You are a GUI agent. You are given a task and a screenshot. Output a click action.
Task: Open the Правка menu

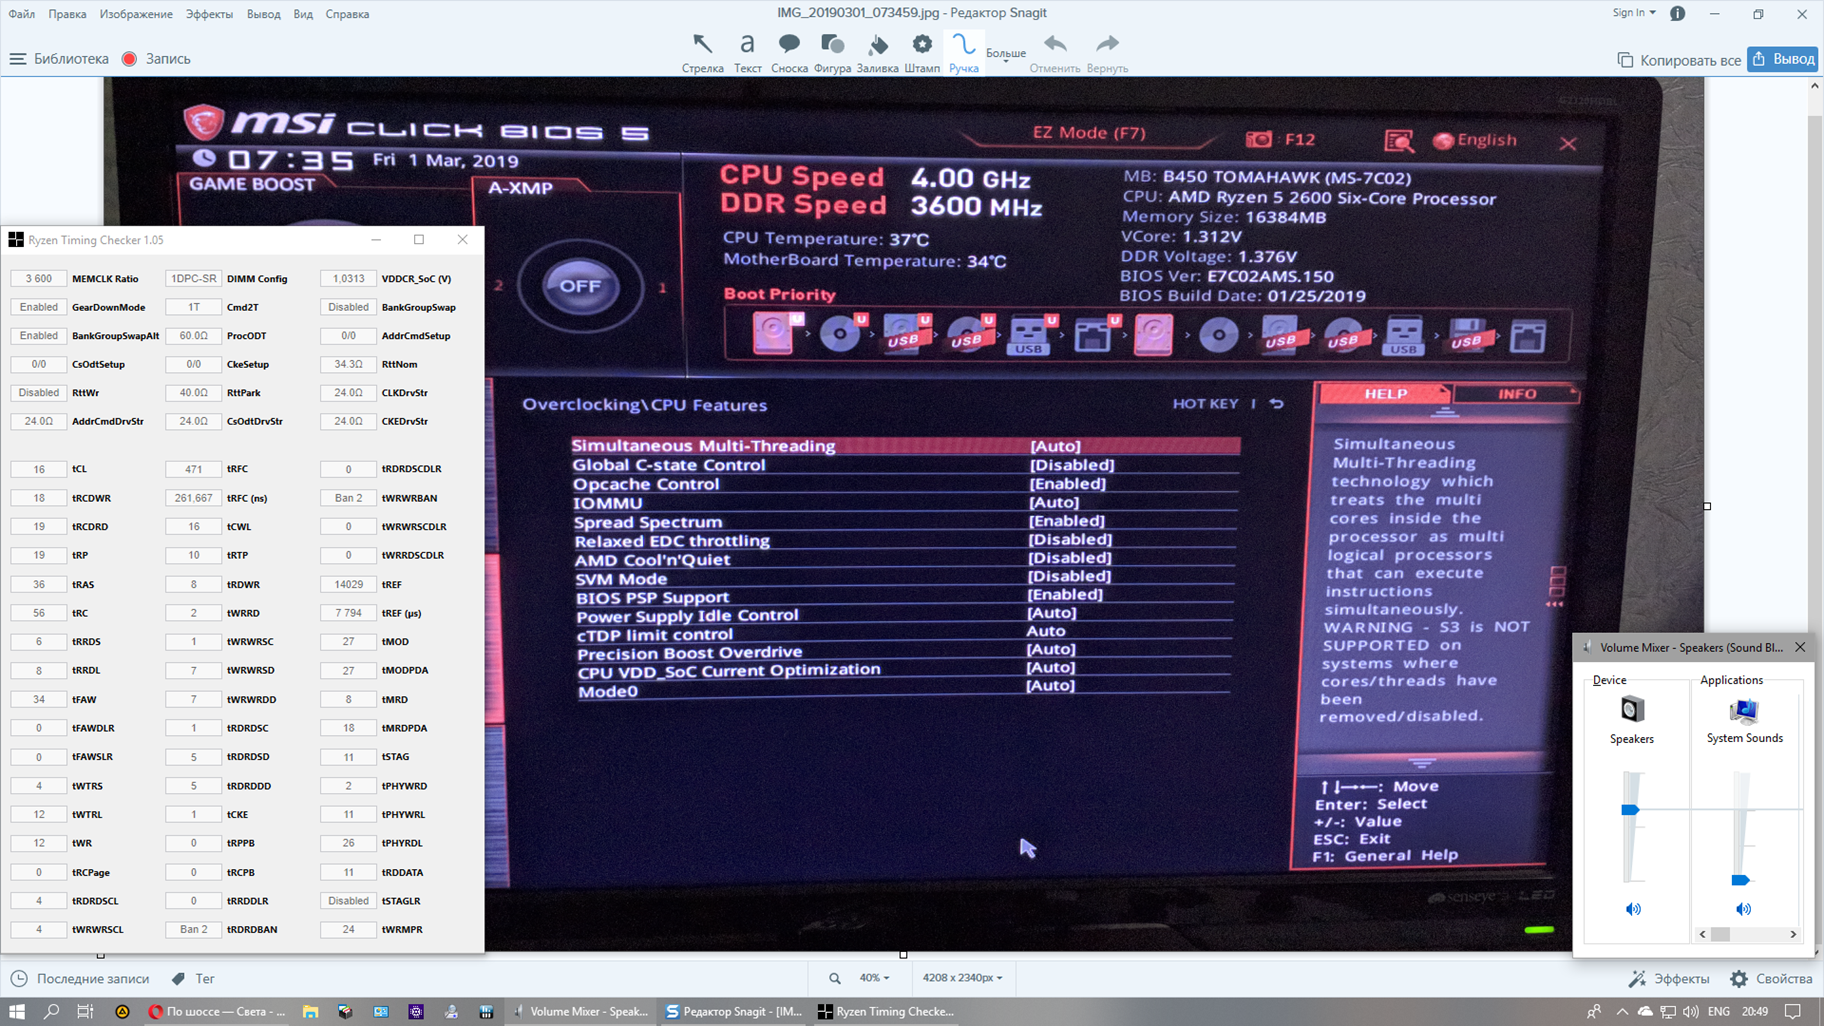67,14
